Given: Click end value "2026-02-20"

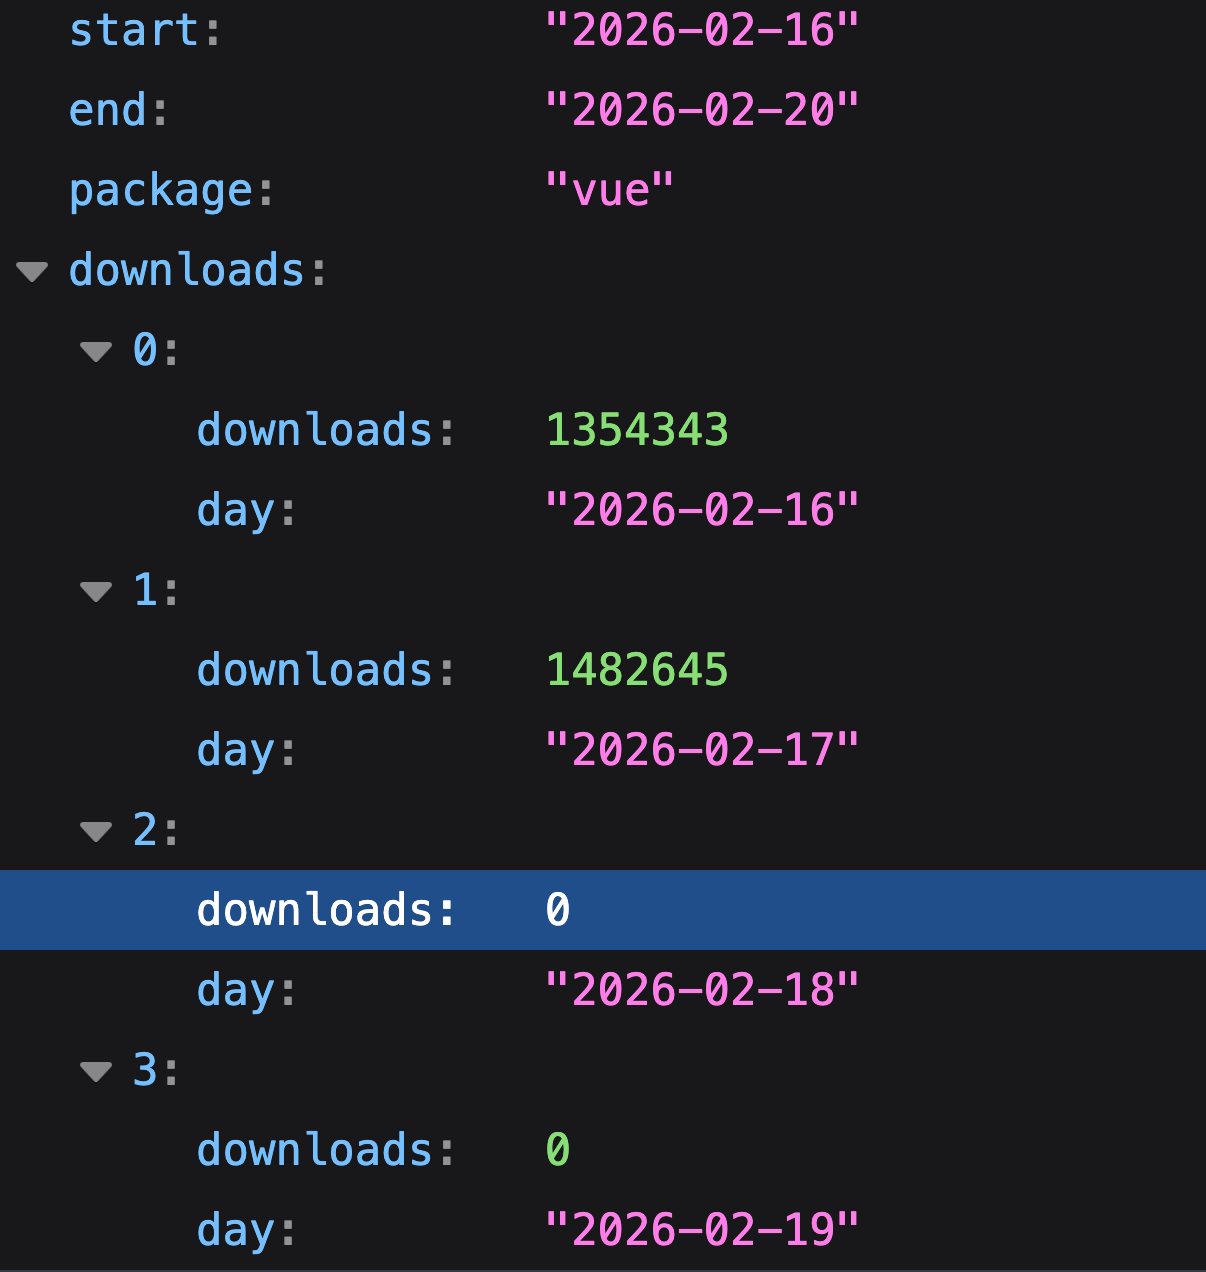Looking at the screenshot, I should point(701,110).
